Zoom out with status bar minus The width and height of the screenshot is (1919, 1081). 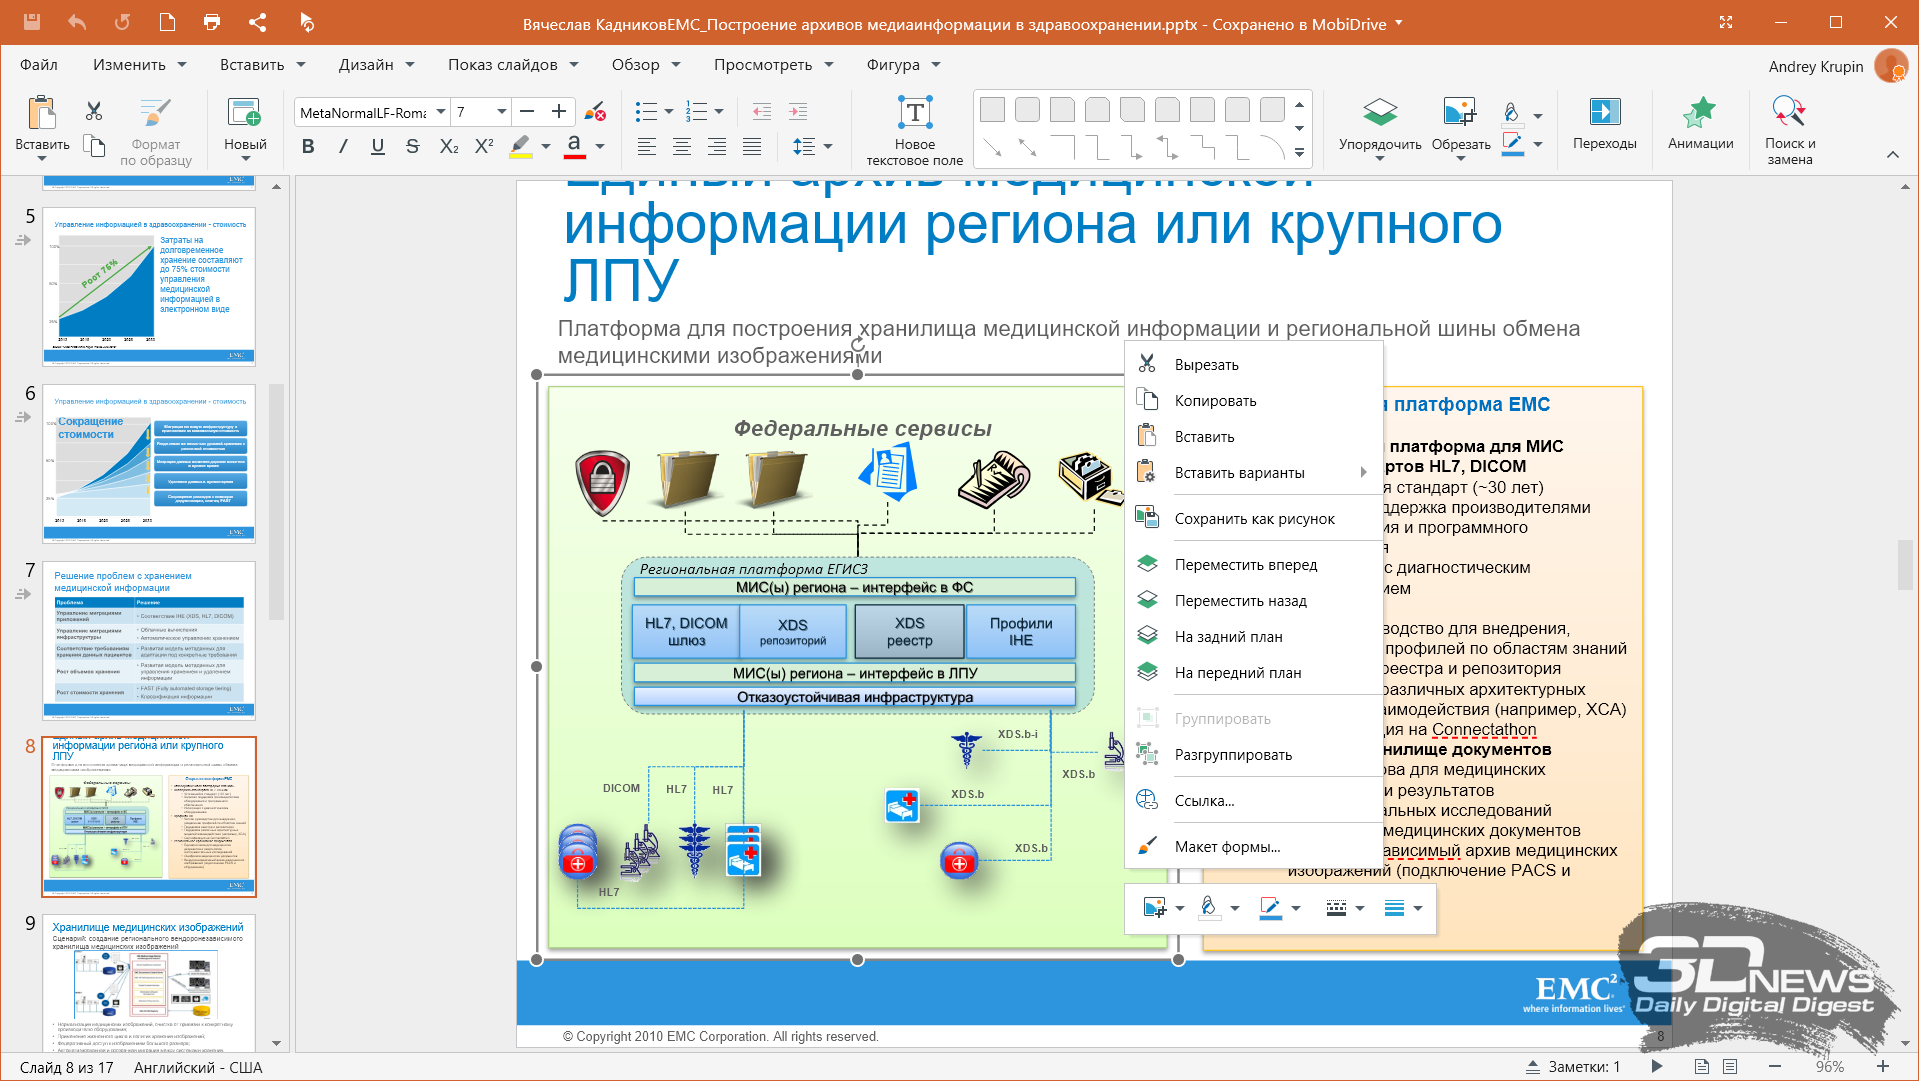[x=1775, y=1066]
